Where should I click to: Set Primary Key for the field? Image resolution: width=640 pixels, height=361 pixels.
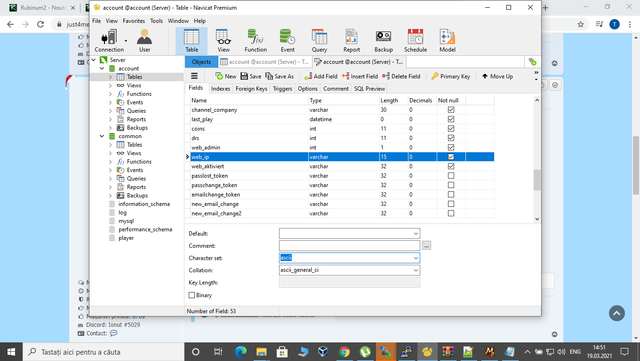click(451, 76)
